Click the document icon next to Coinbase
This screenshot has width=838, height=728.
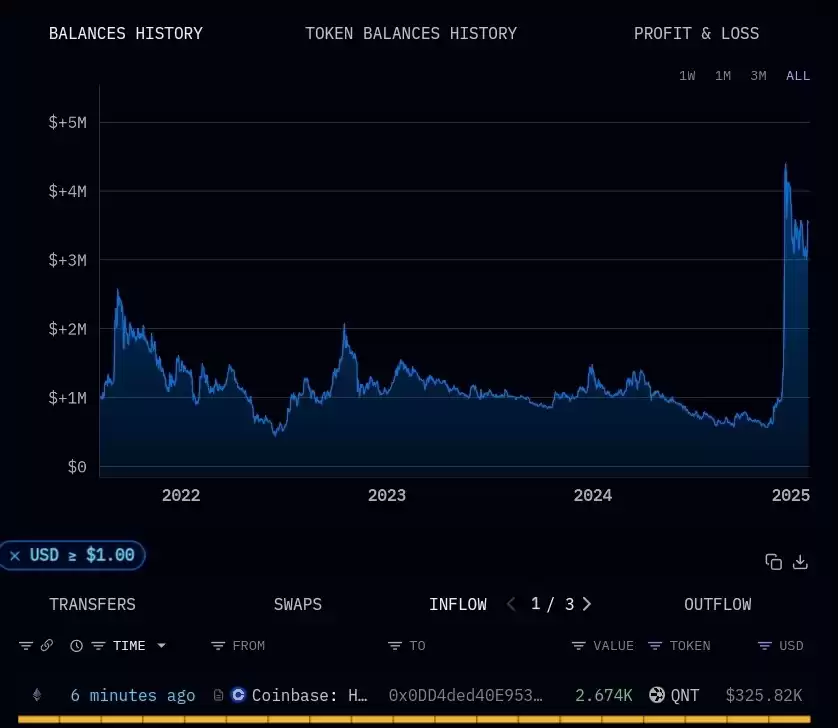(x=218, y=695)
